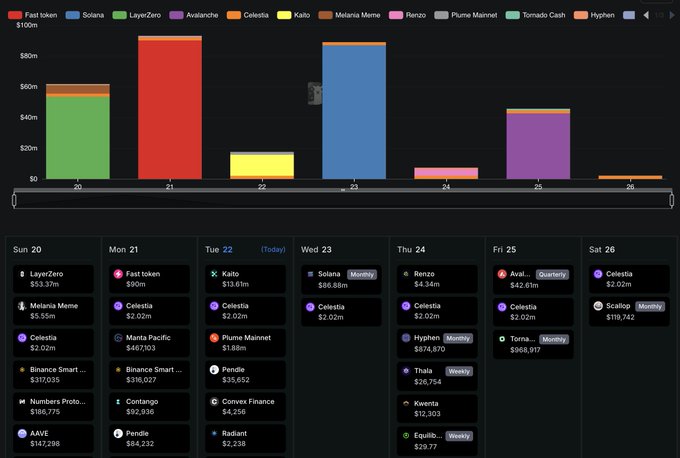Open Convex Finance $4,256 card
The width and height of the screenshot is (680, 458).
245,406
